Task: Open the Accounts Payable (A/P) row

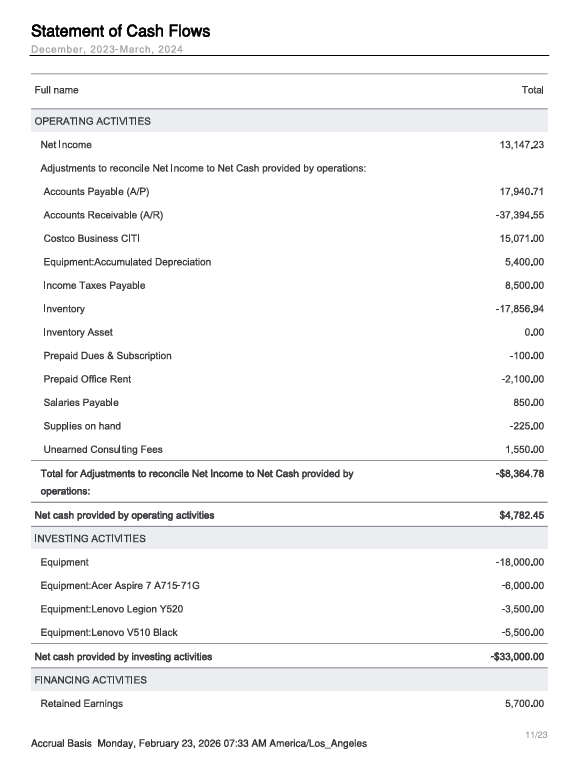Action: tap(289, 191)
